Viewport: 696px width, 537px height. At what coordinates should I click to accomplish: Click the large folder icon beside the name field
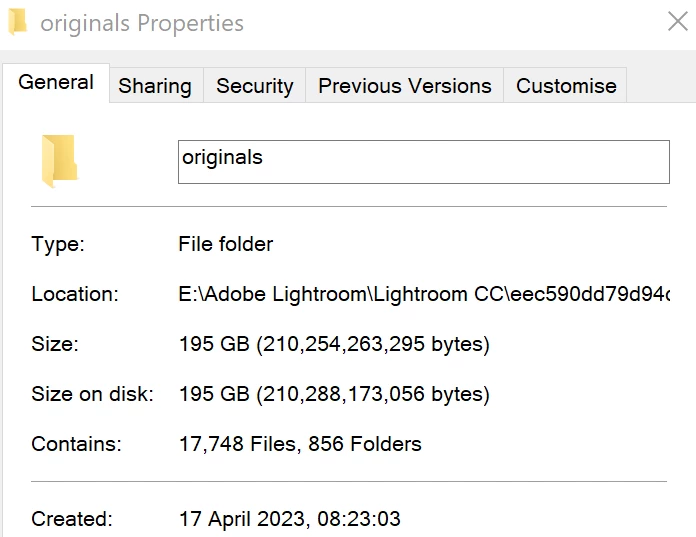[x=60, y=161]
